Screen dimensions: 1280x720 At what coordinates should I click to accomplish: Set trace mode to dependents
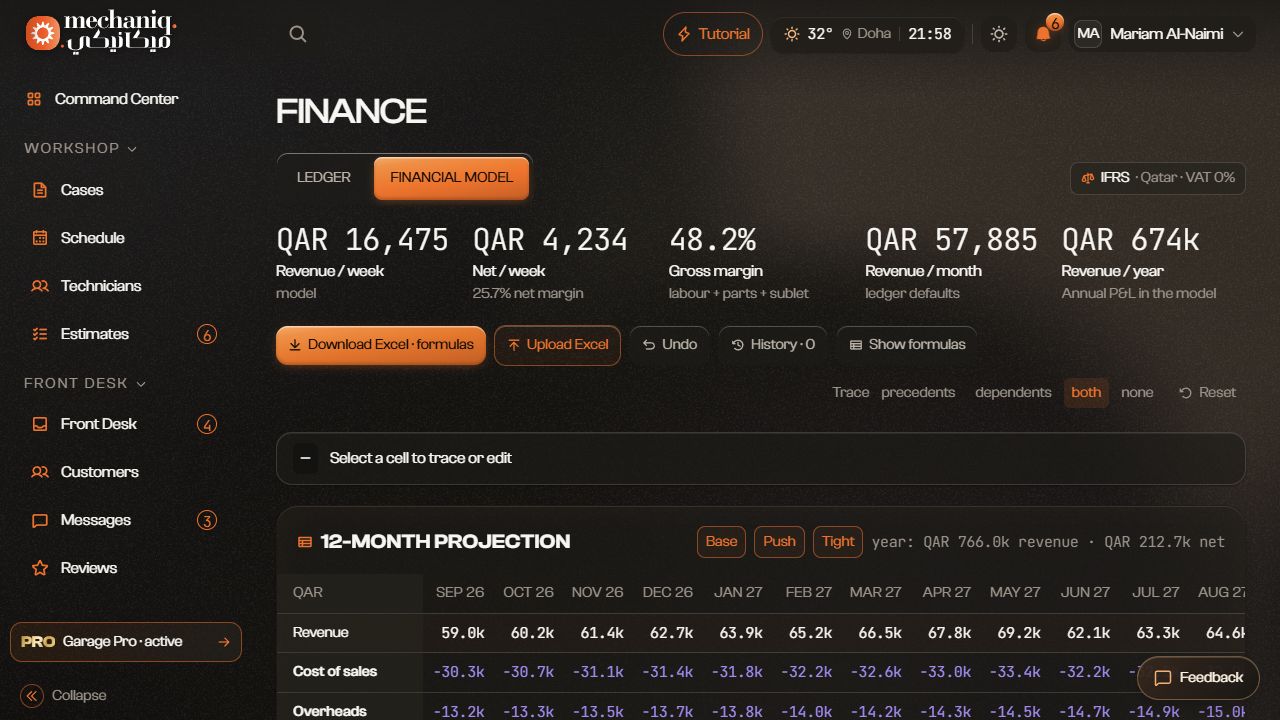pyautogui.click(x=1013, y=393)
